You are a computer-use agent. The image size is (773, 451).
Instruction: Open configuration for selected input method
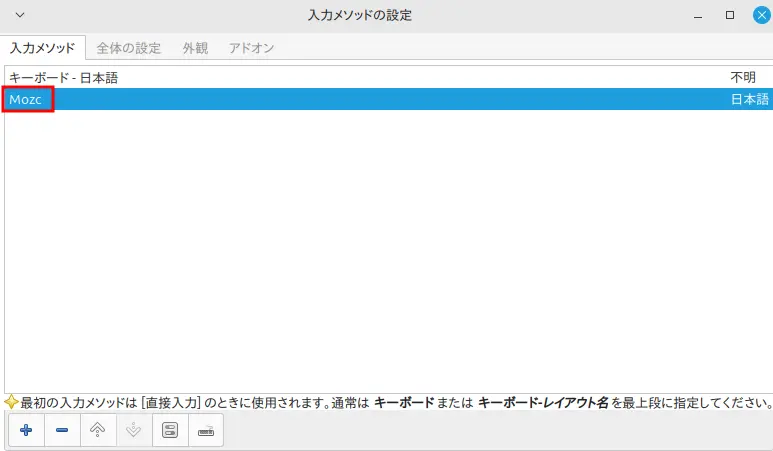(170, 430)
